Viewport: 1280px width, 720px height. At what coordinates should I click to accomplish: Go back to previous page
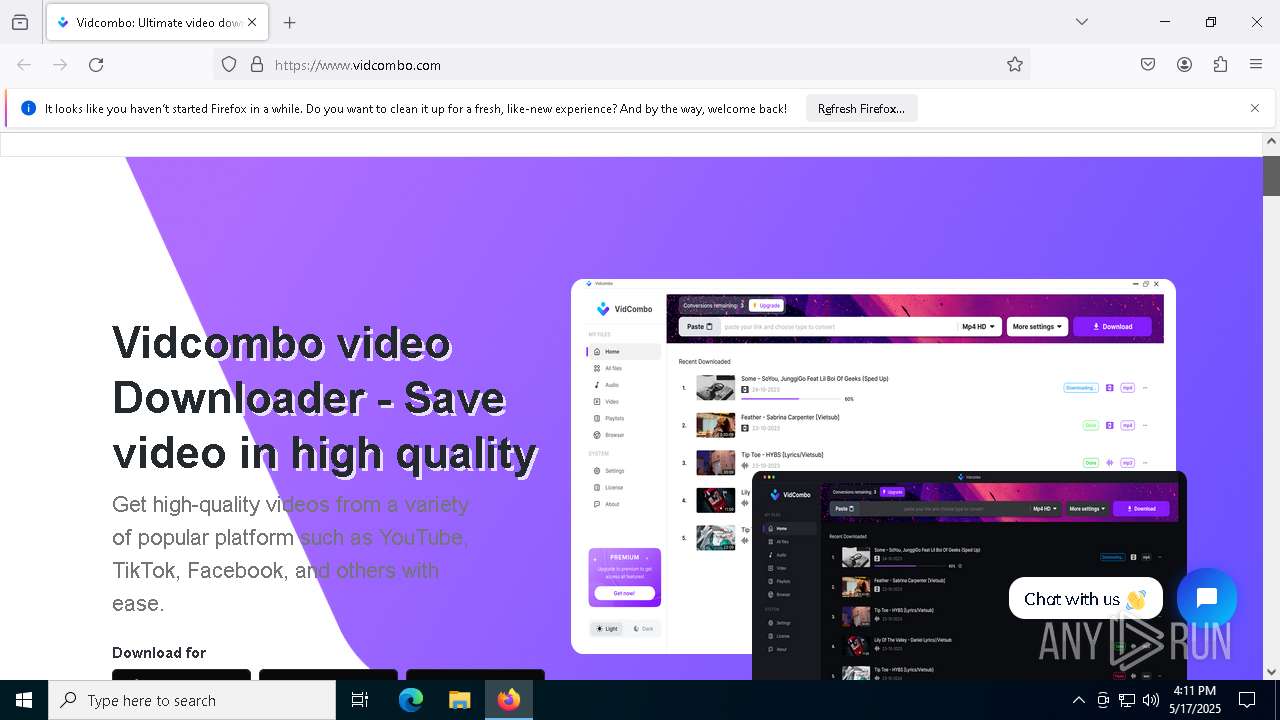[x=24, y=65]
